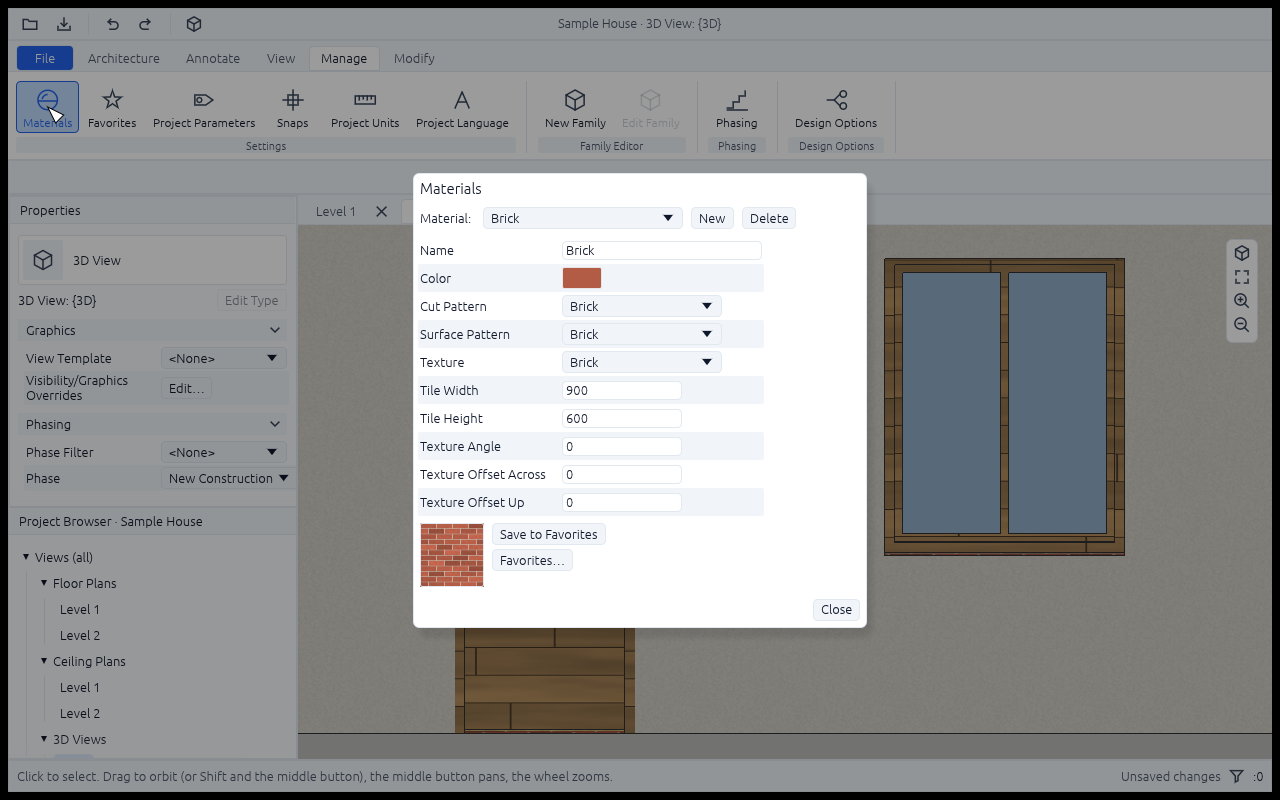1280x800 pixels.
Task: Open the Phasing tool
Action: [736, 107]
